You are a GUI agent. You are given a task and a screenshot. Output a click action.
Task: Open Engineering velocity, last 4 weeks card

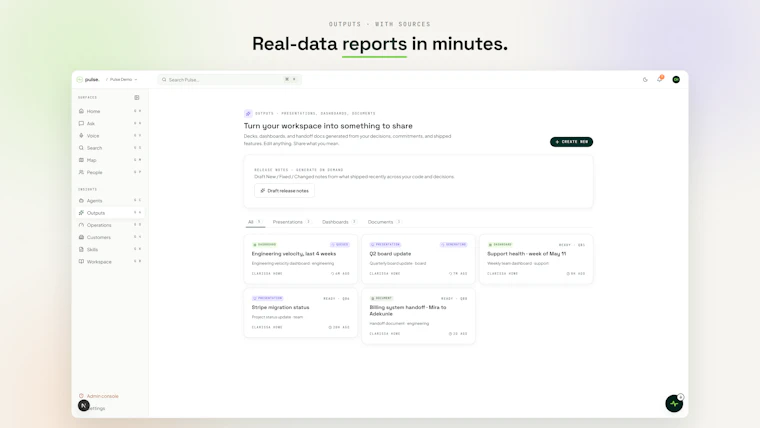(x=301, y=259)
